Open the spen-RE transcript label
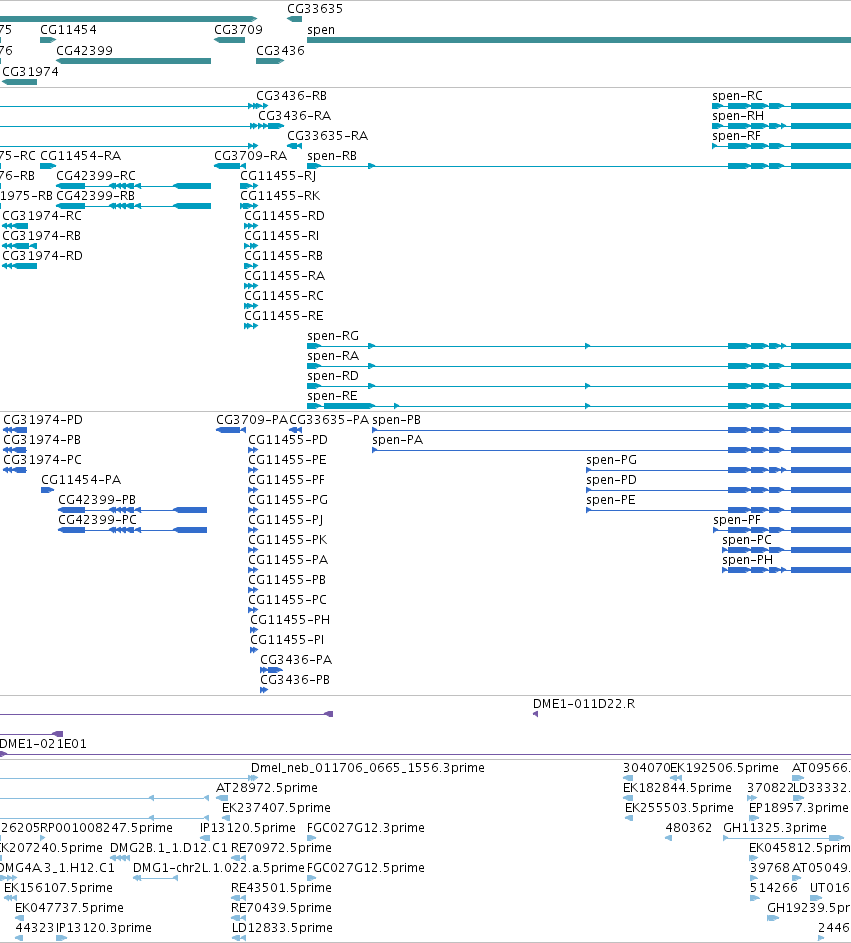 coord(332,396)
